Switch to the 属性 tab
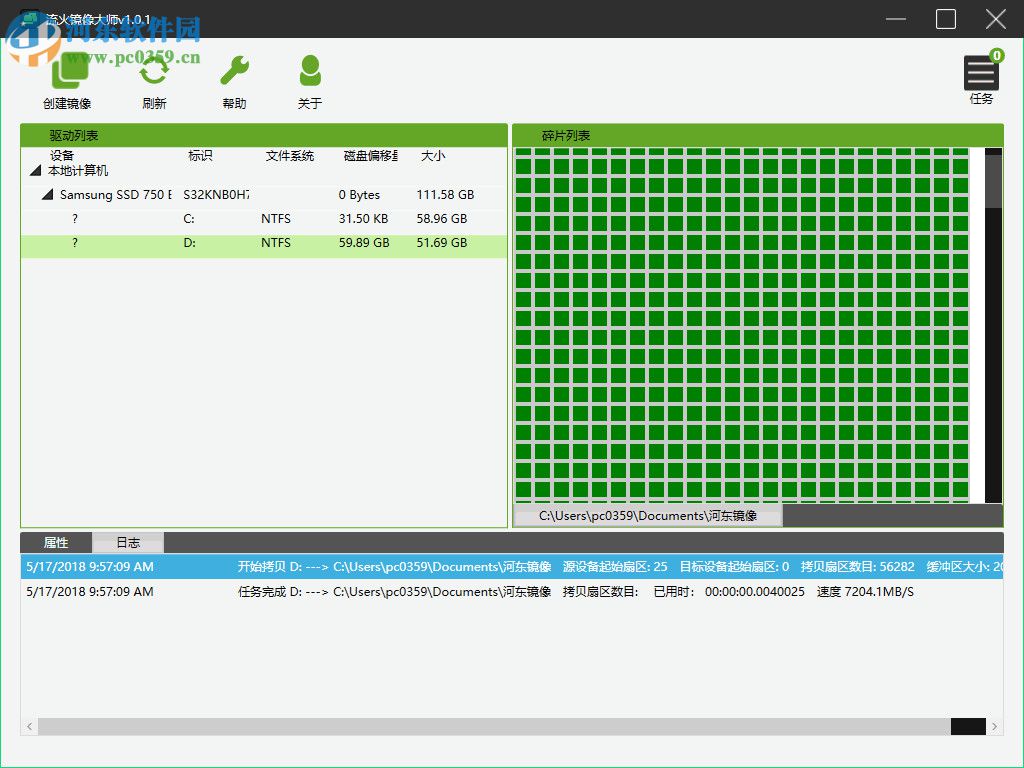The width and height of the screenshot is (1024, 768). click(56, 543)
